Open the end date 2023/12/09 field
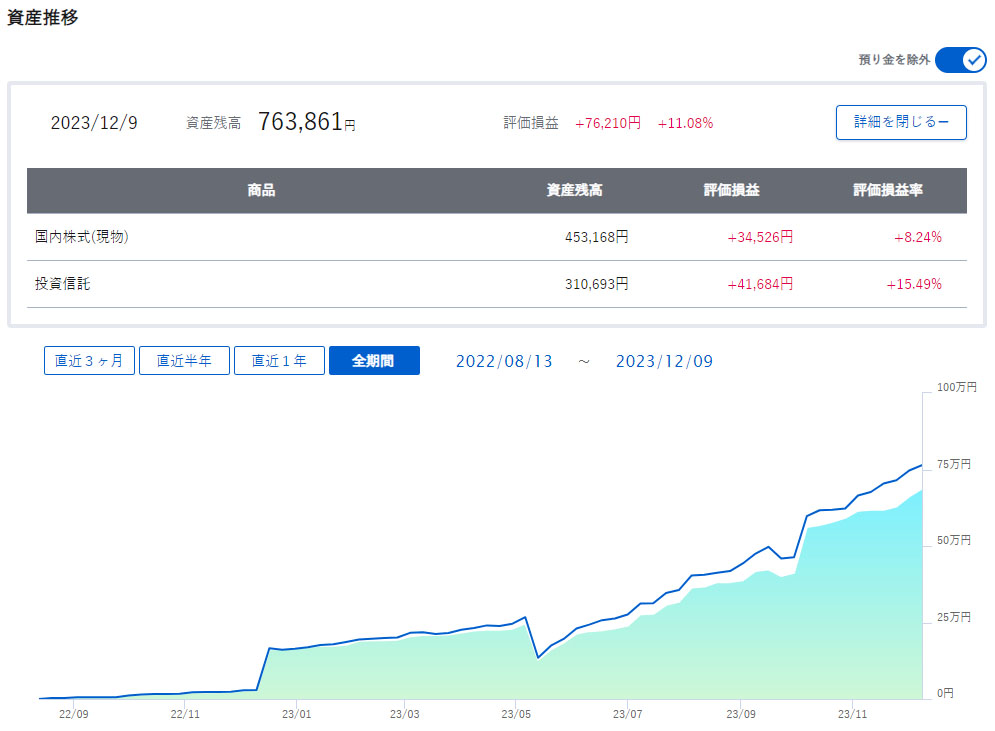 (x=664, y=361)
